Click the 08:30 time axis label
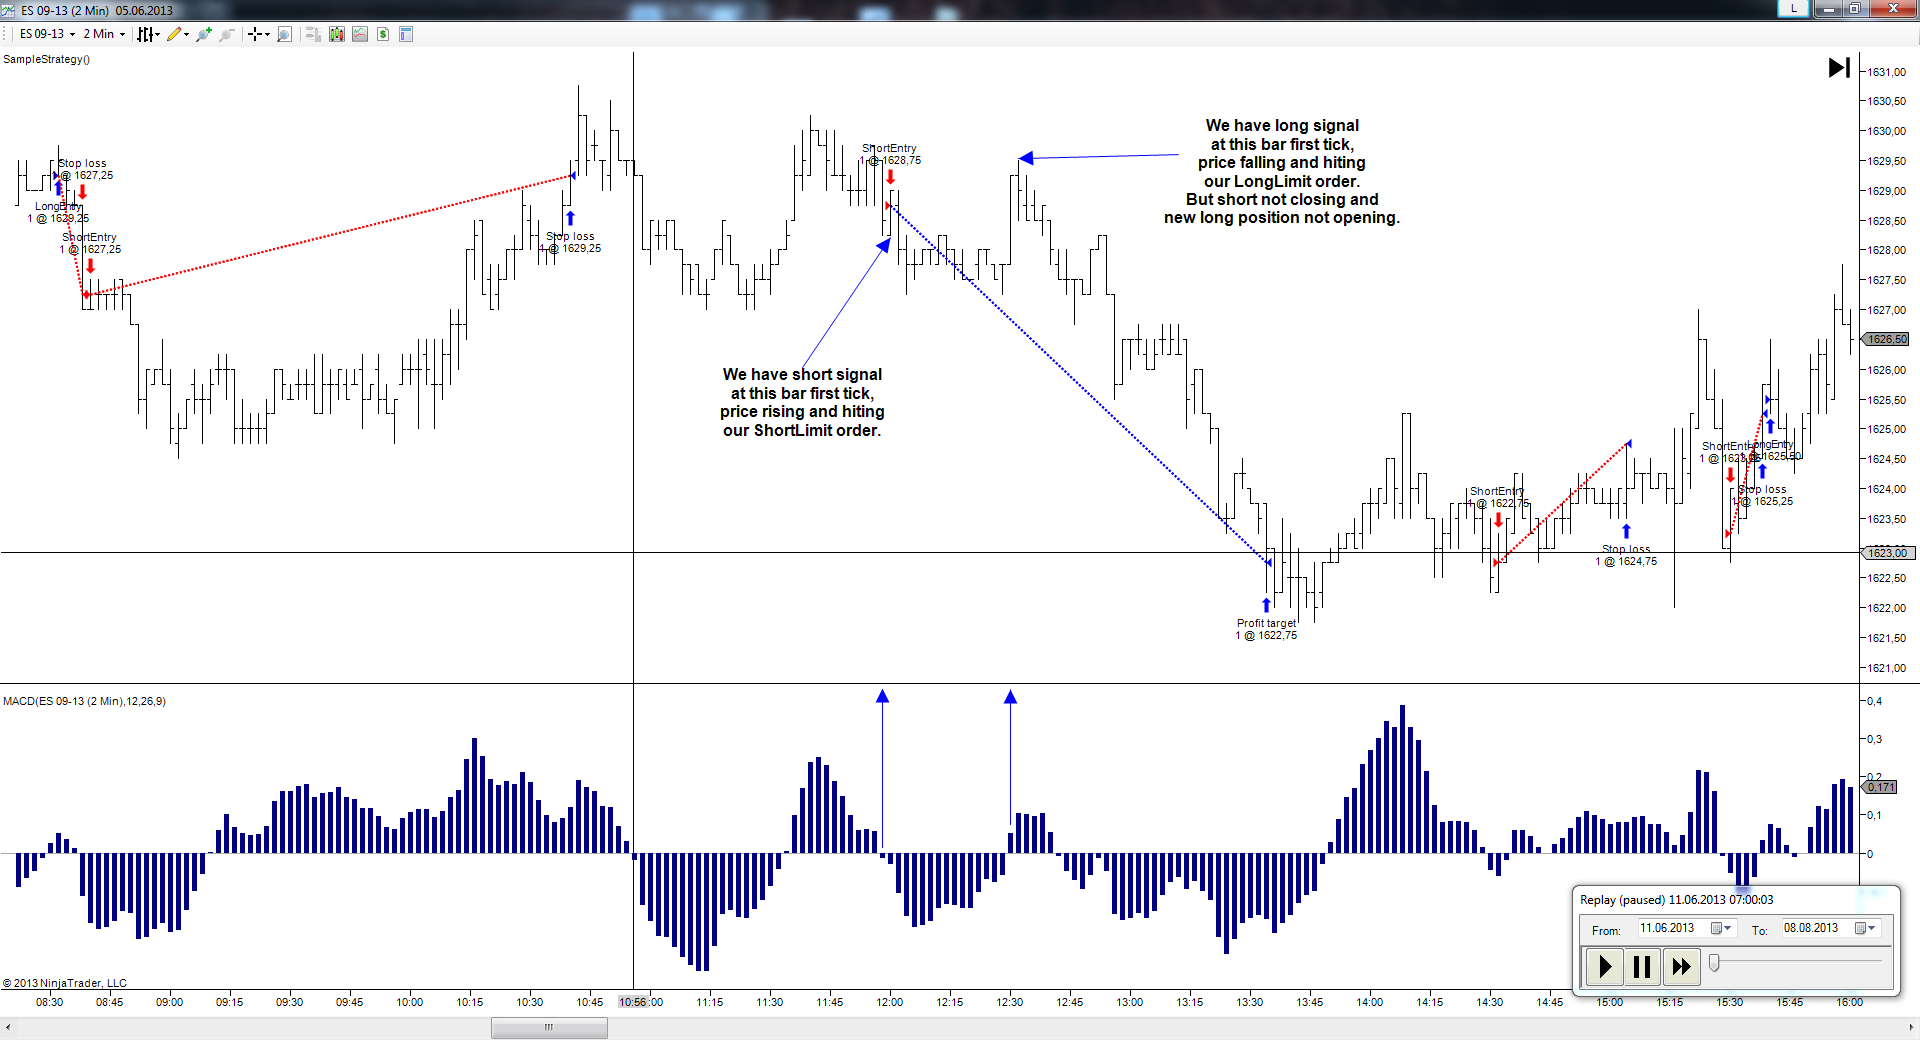The height and width of the screenshot is (1040, 1920). tap(49, 1002)
